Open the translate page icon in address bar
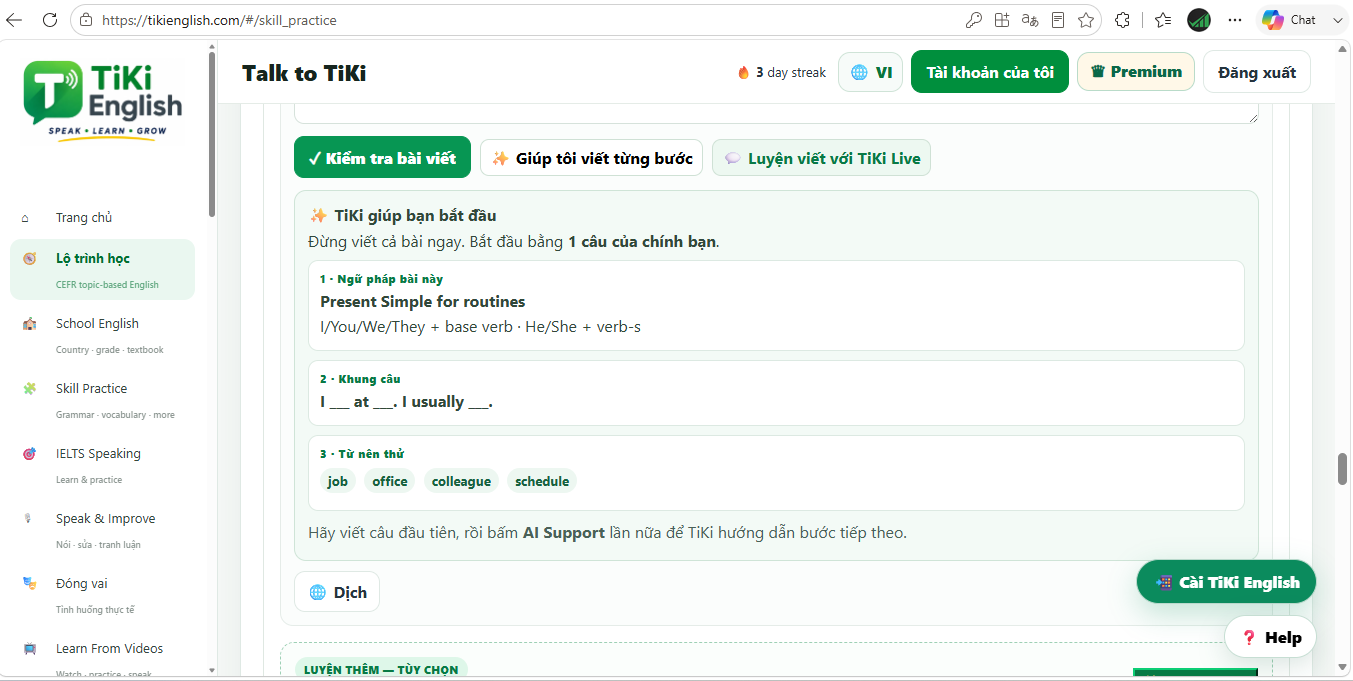Image resolution: width=1353 pixels, height=681 pixels. click(x=1029, y=20)
